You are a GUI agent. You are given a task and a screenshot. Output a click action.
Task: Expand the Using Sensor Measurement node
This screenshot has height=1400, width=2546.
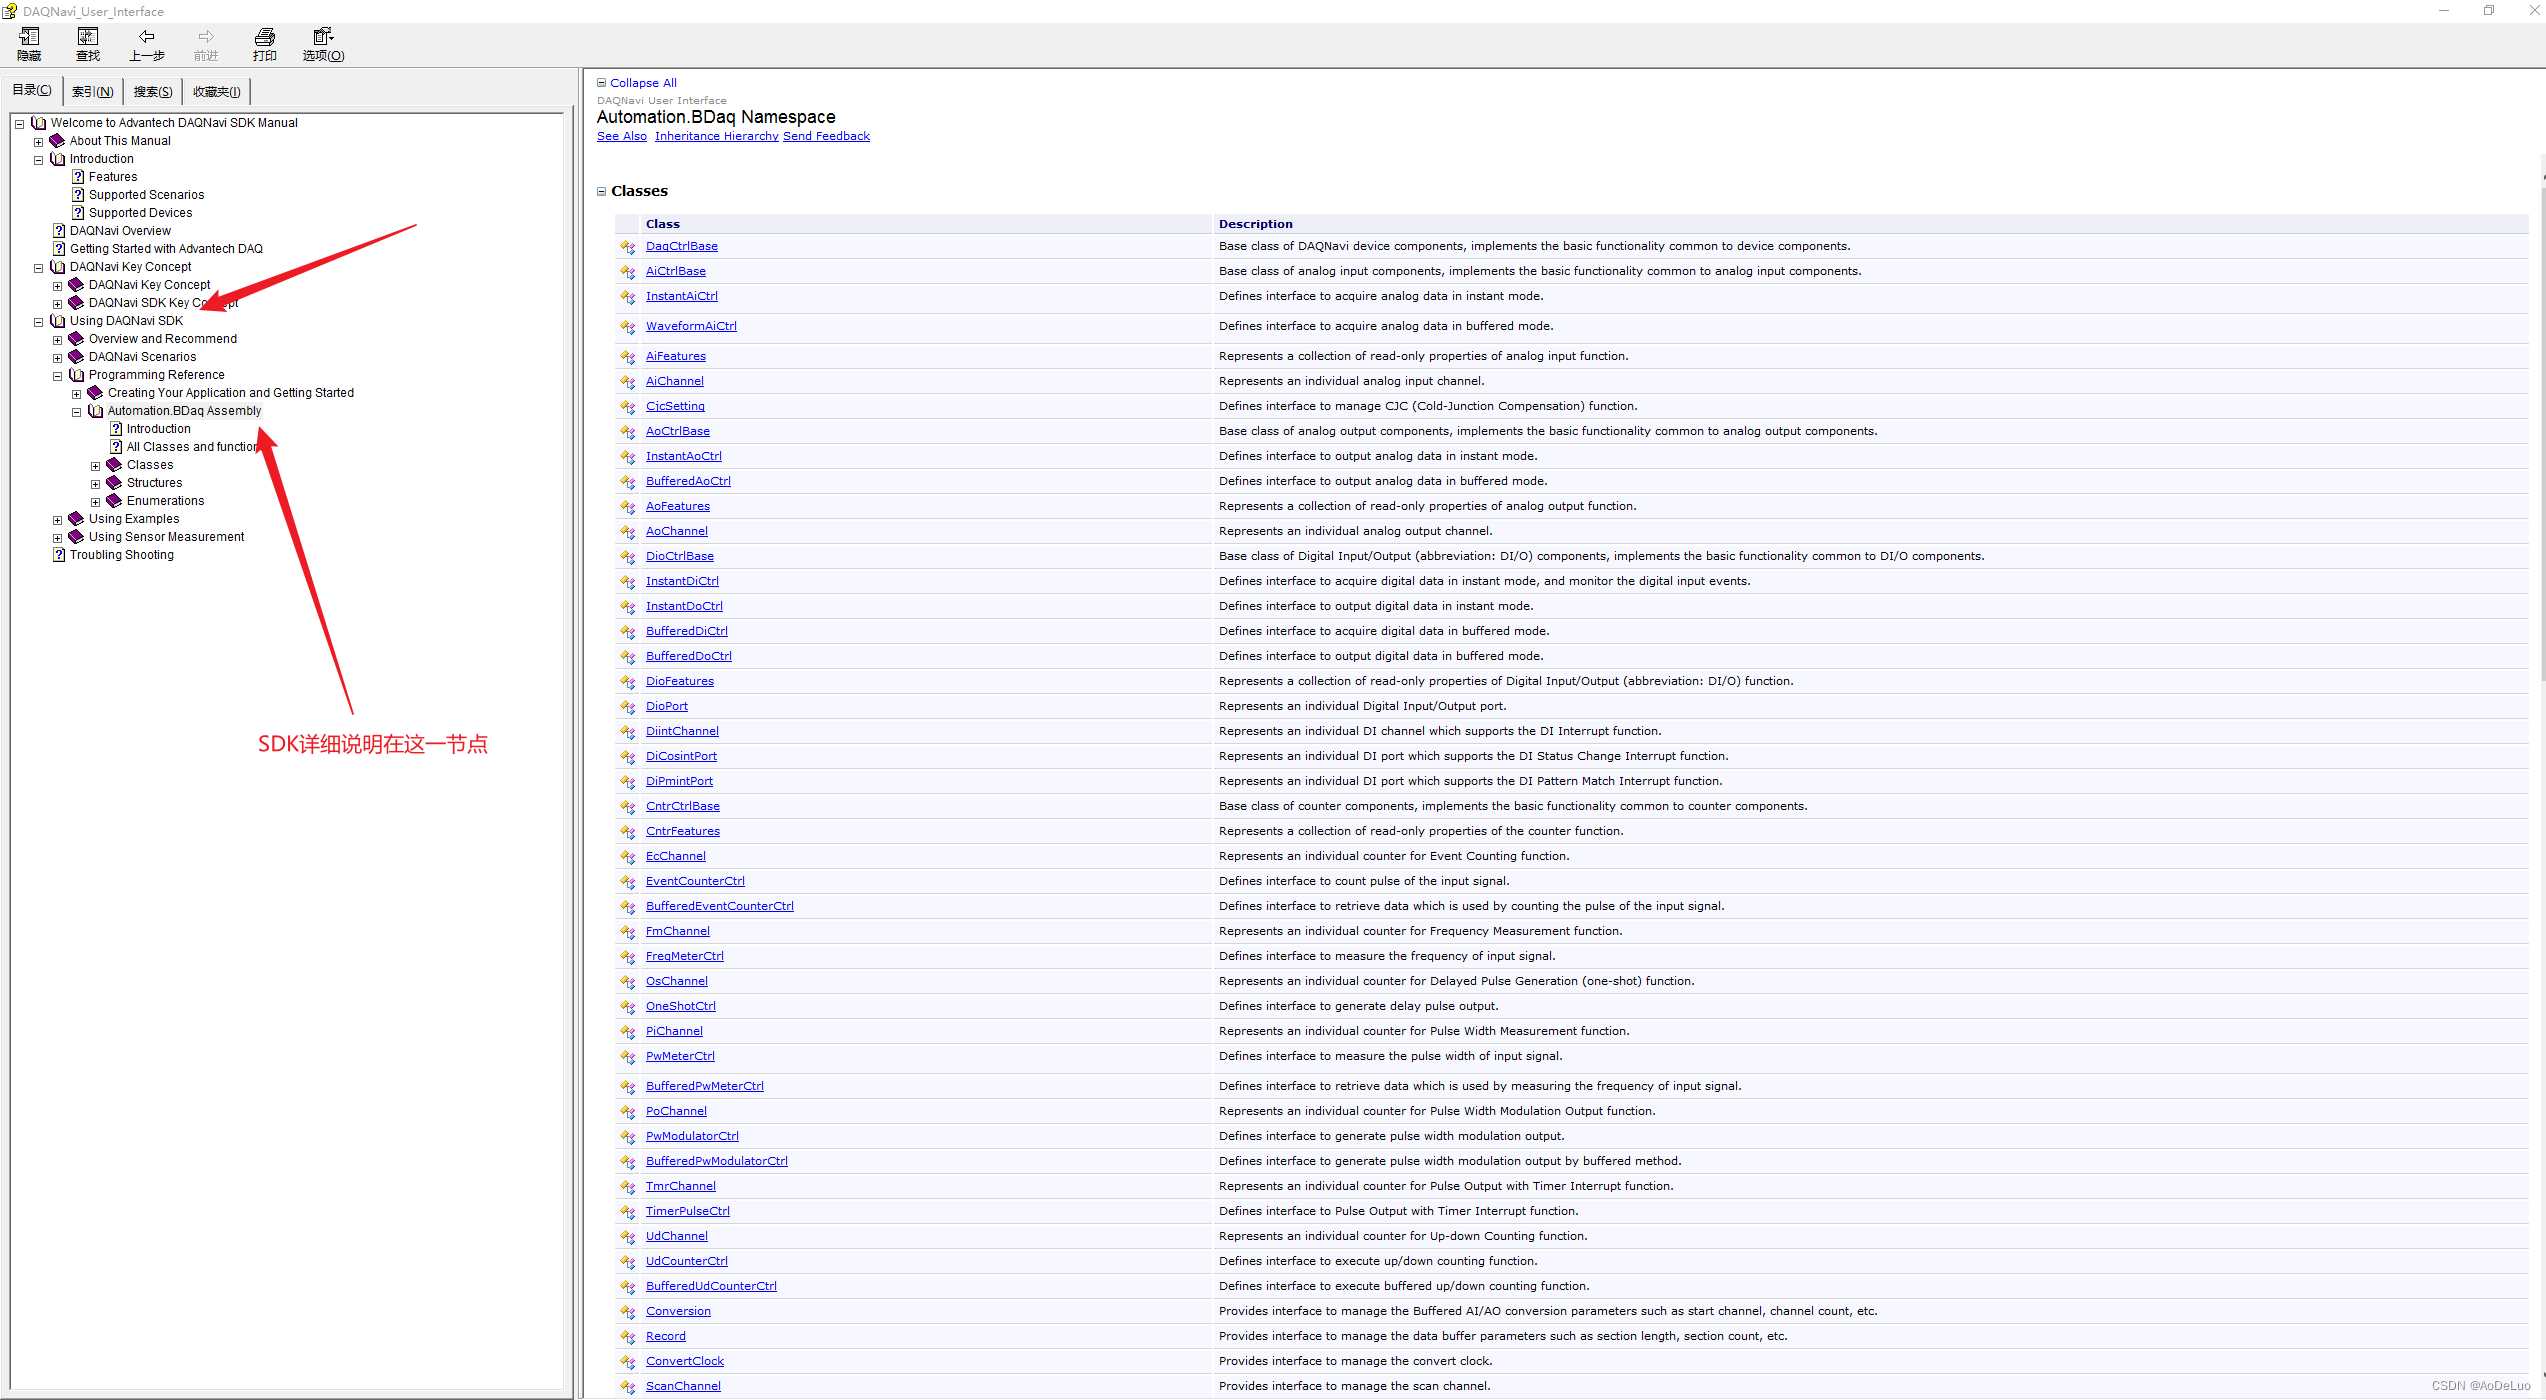pos(58,538)
